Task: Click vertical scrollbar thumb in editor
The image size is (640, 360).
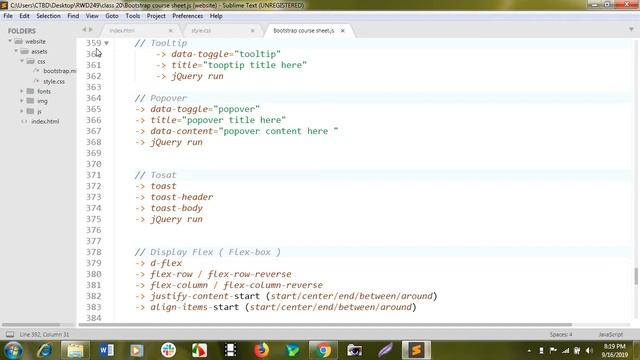Action: 636,276
